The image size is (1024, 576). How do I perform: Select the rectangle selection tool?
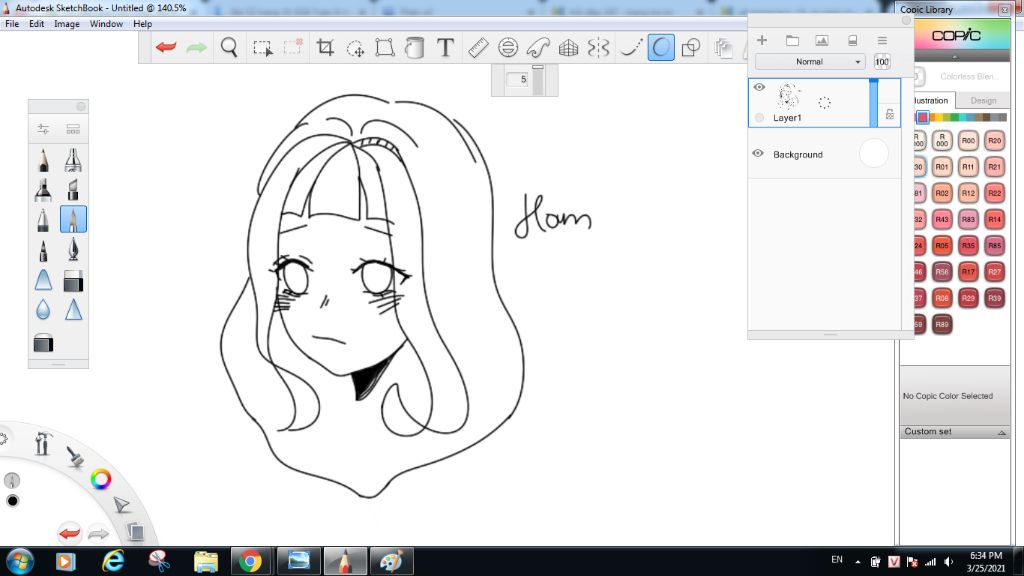pos(263,48)
